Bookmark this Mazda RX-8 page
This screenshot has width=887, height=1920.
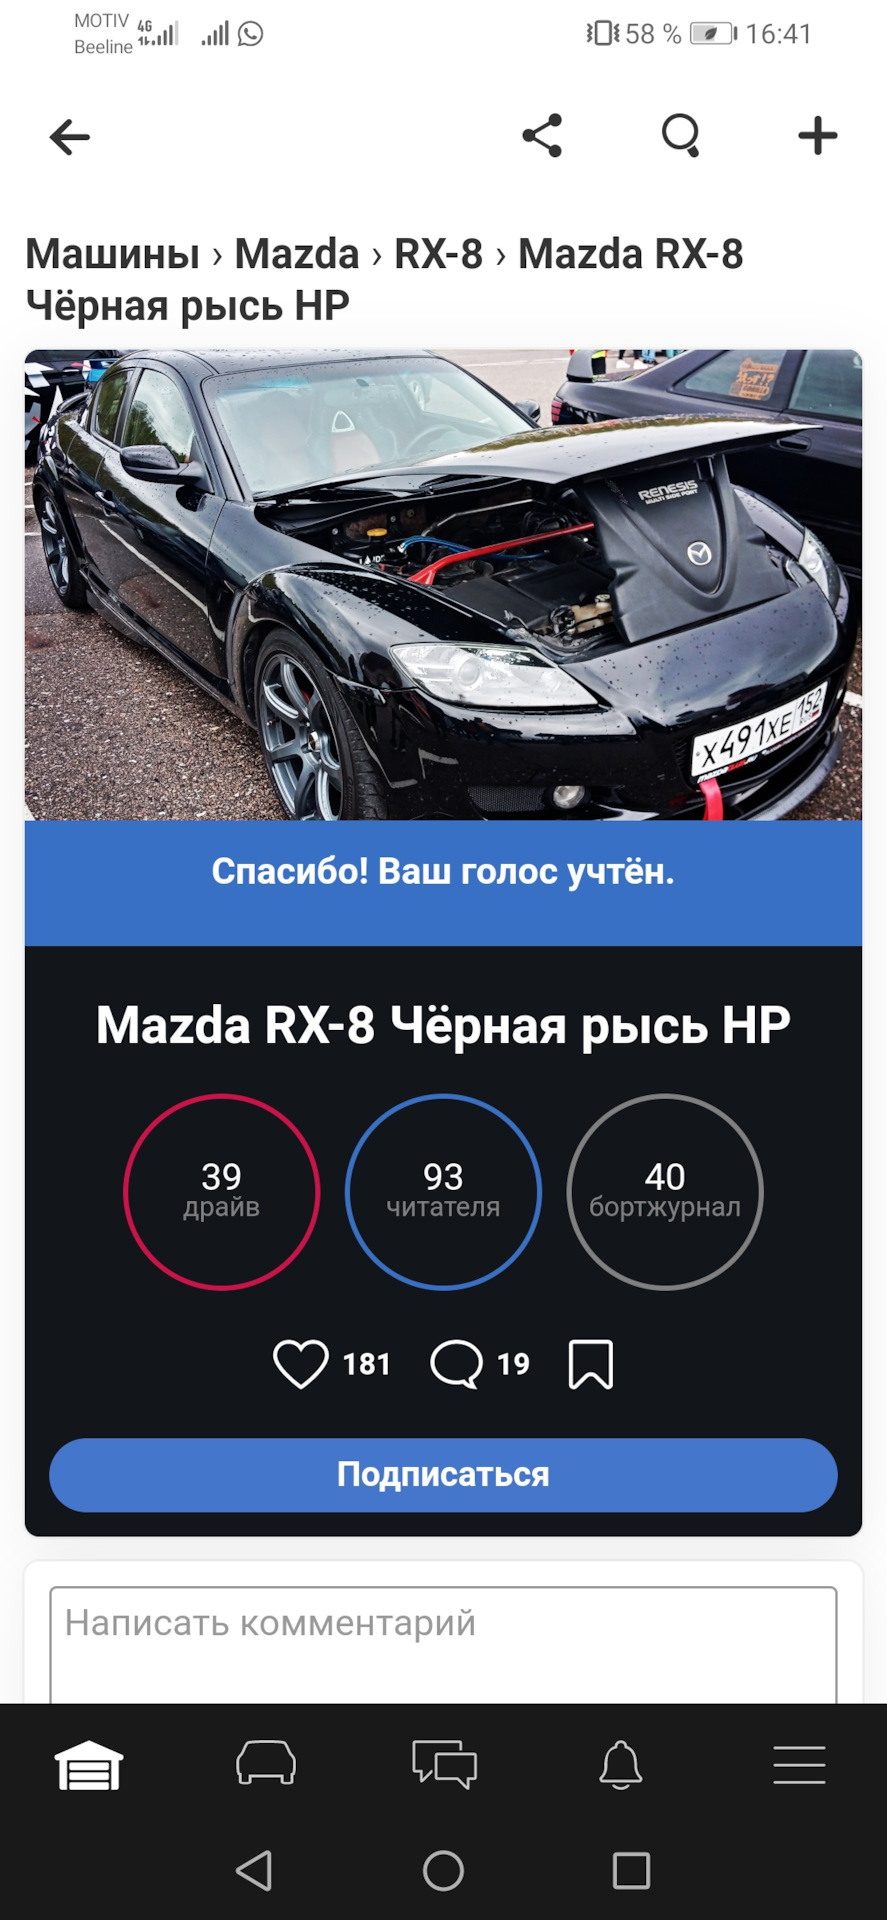591,1364
